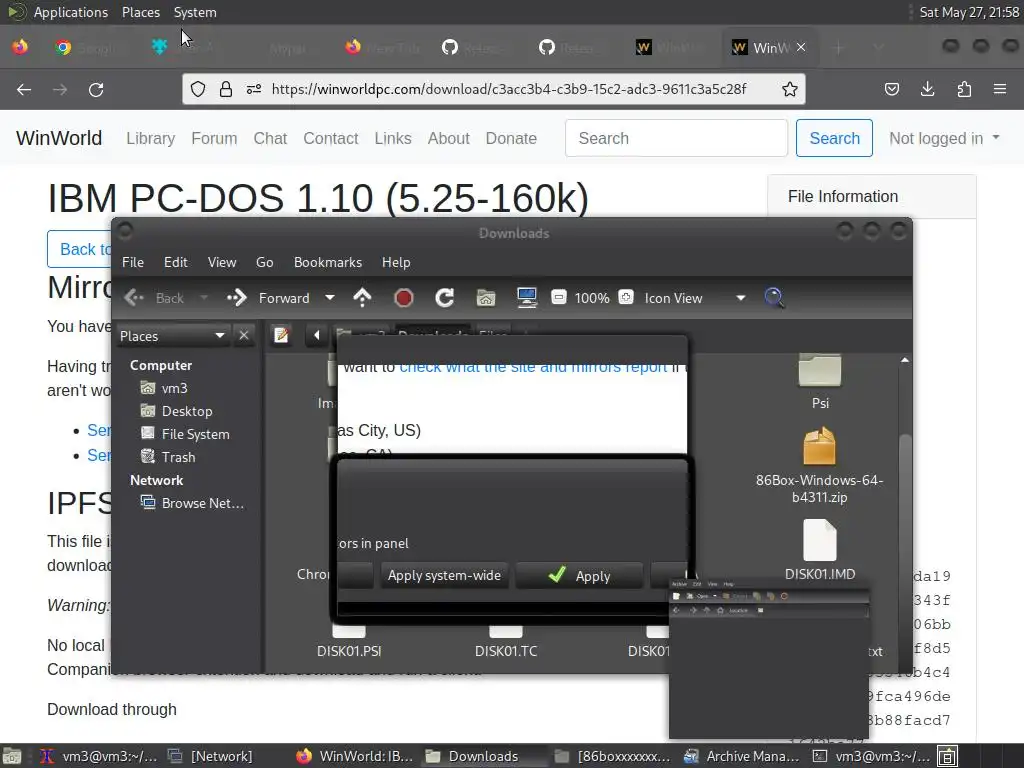The width and height of the screenshot is (1024, 768).
Task: Select the Psi folder
Action: (x=820, y=380)
